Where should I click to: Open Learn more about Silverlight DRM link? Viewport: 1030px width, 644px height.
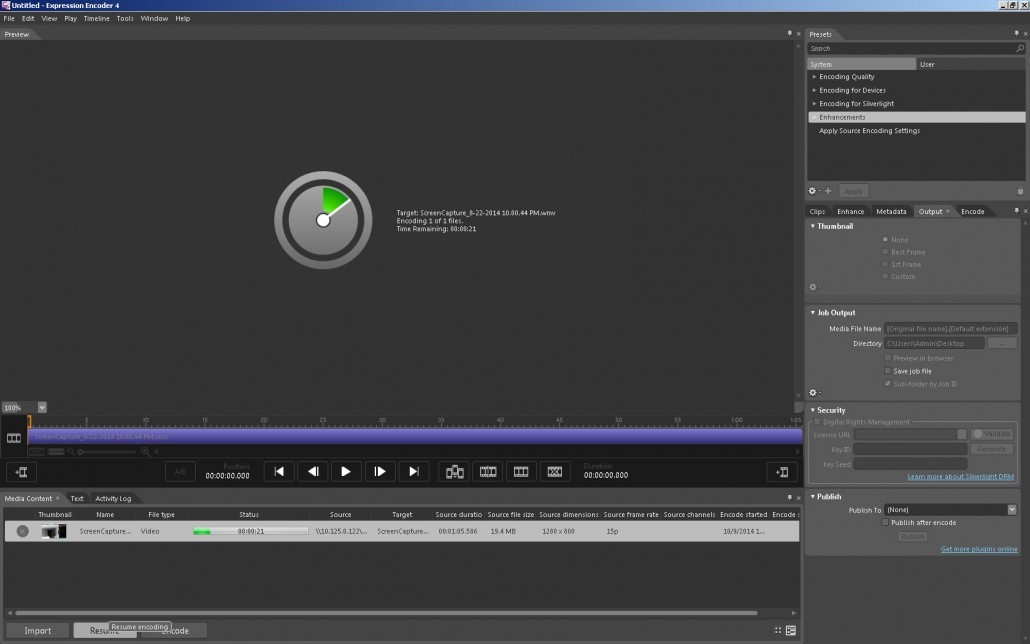pyautogui.click(x=960, y=476)
